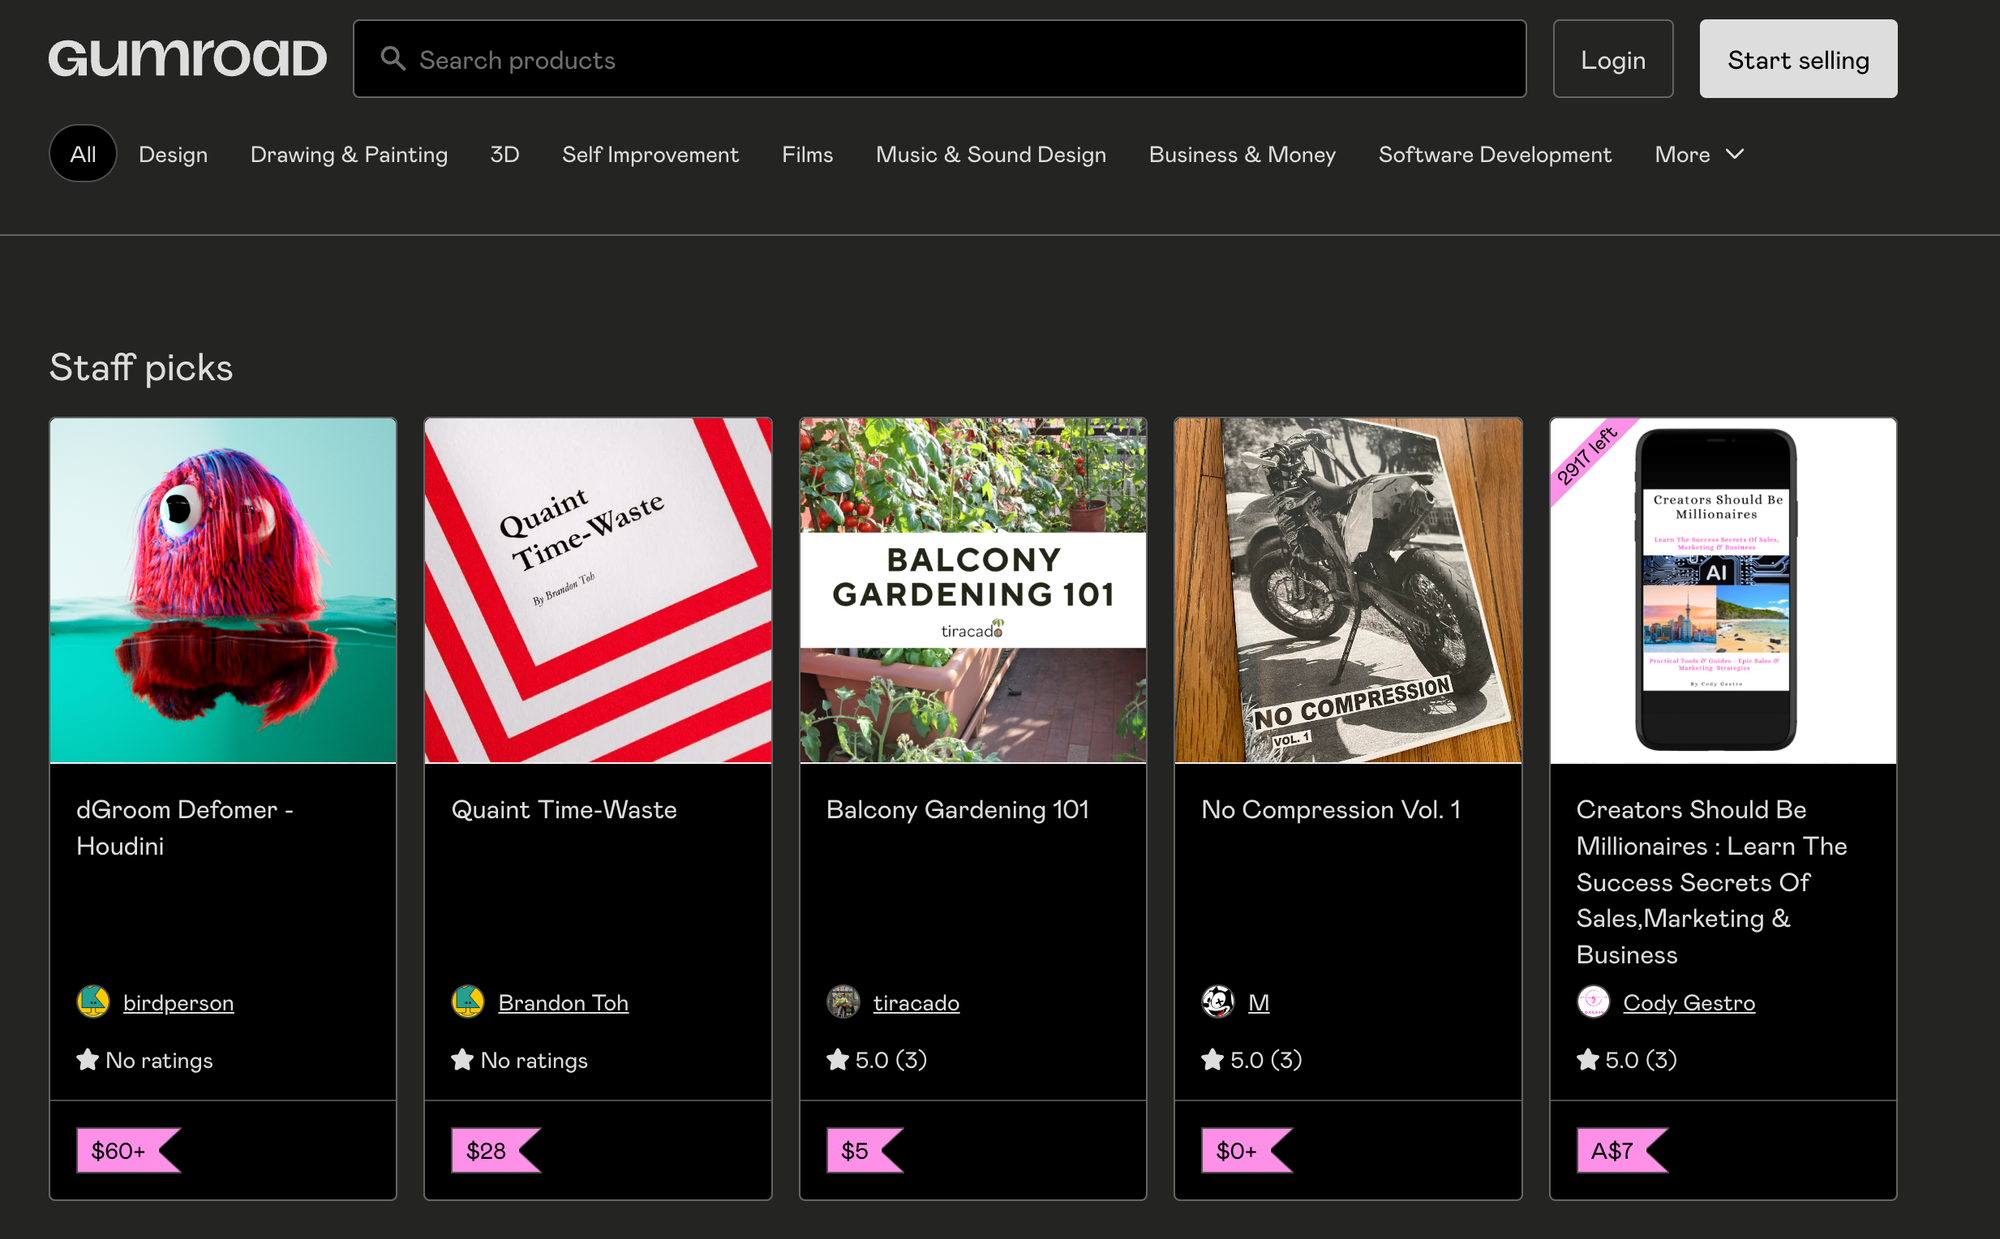Open the Balcony Gardening 101 product thumbnail
This screenshot has width=2000, height=1239.
tap(972, 590)
